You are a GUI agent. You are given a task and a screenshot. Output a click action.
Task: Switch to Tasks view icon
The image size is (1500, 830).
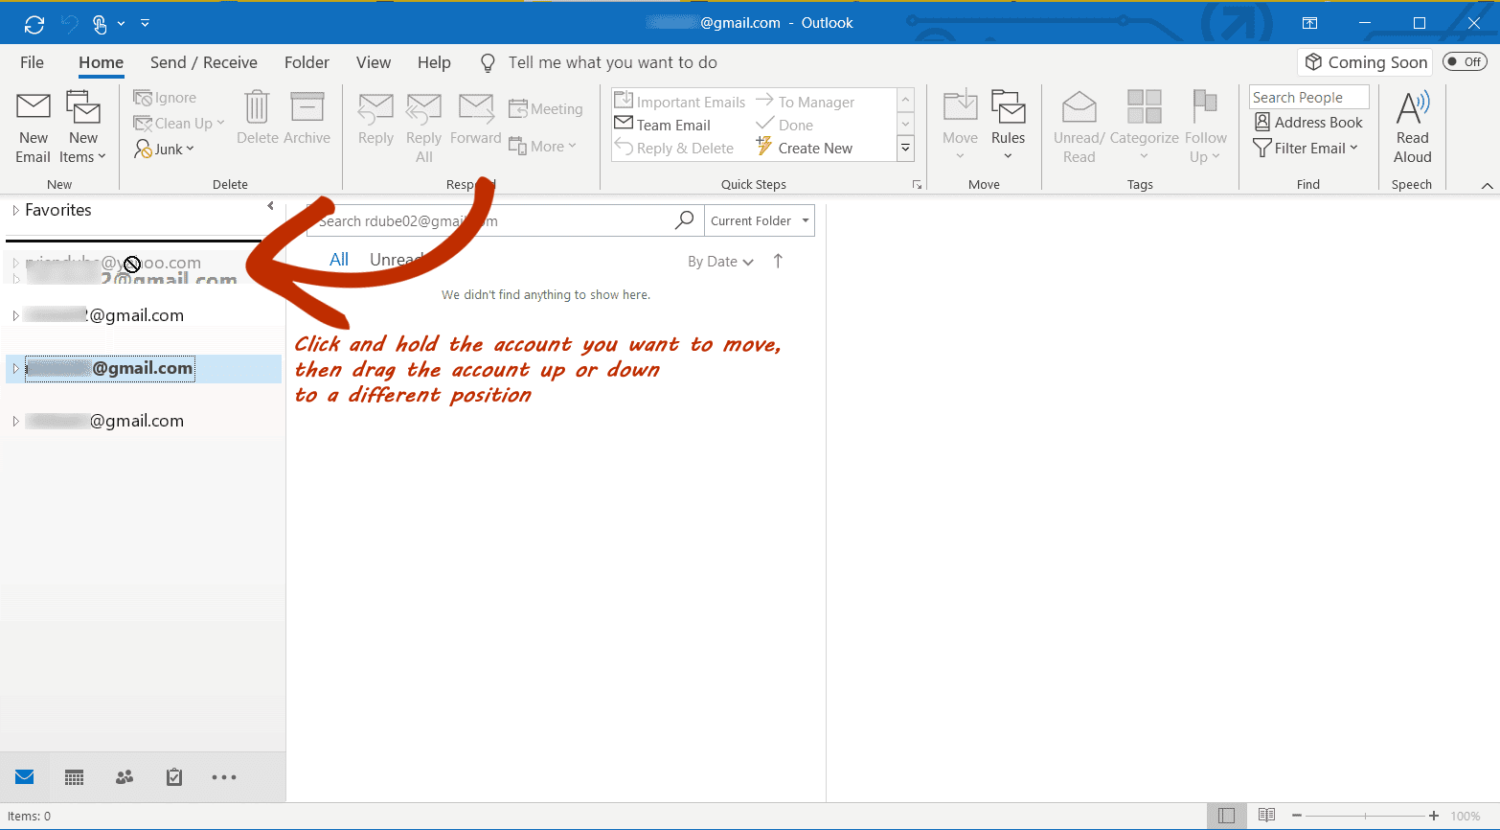(x=174, y=777)
